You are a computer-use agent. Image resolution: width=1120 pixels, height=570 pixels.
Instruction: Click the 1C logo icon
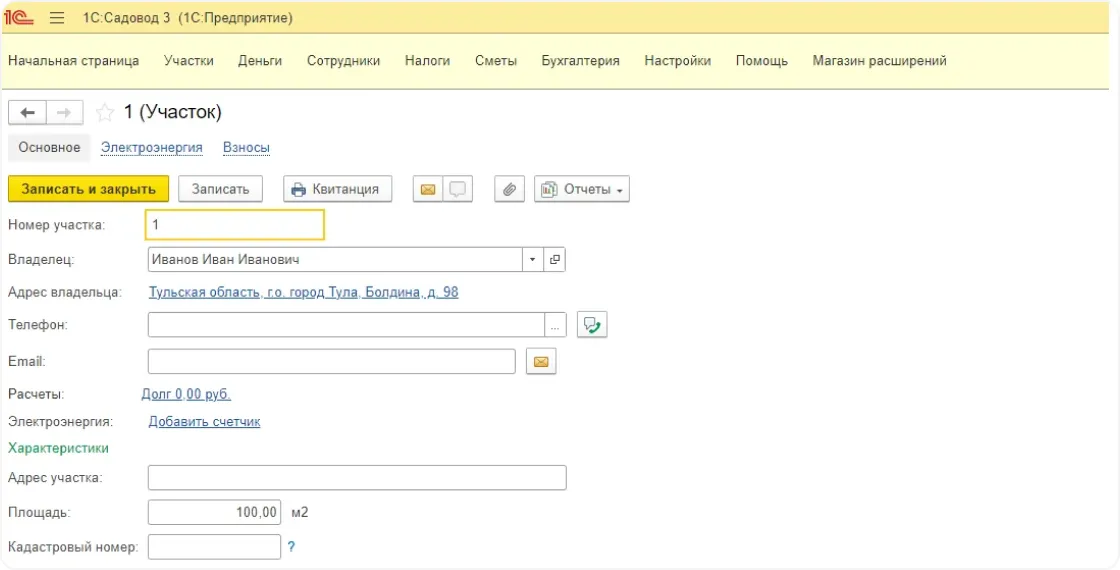[19, 18]
